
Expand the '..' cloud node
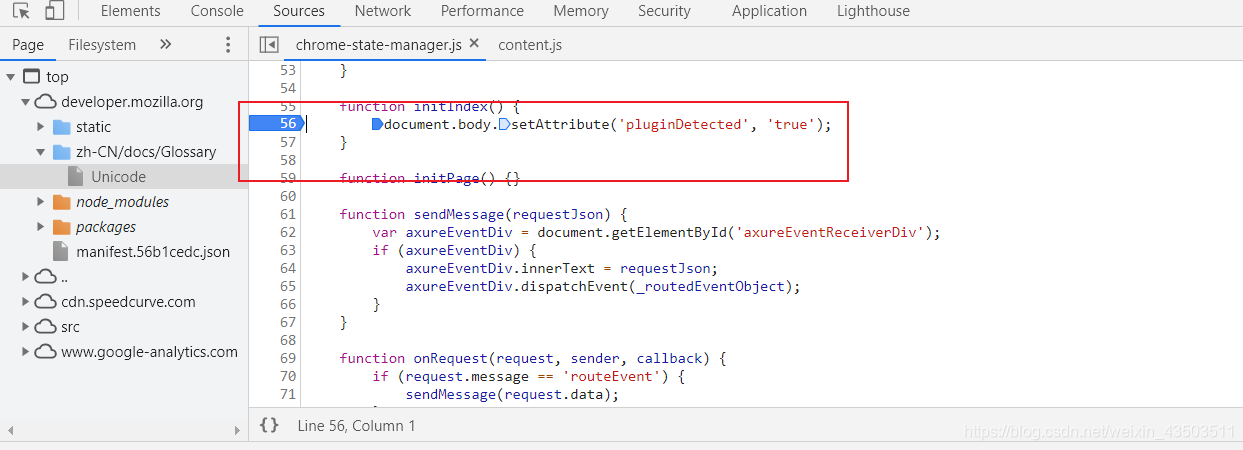(x=26, y=277)
